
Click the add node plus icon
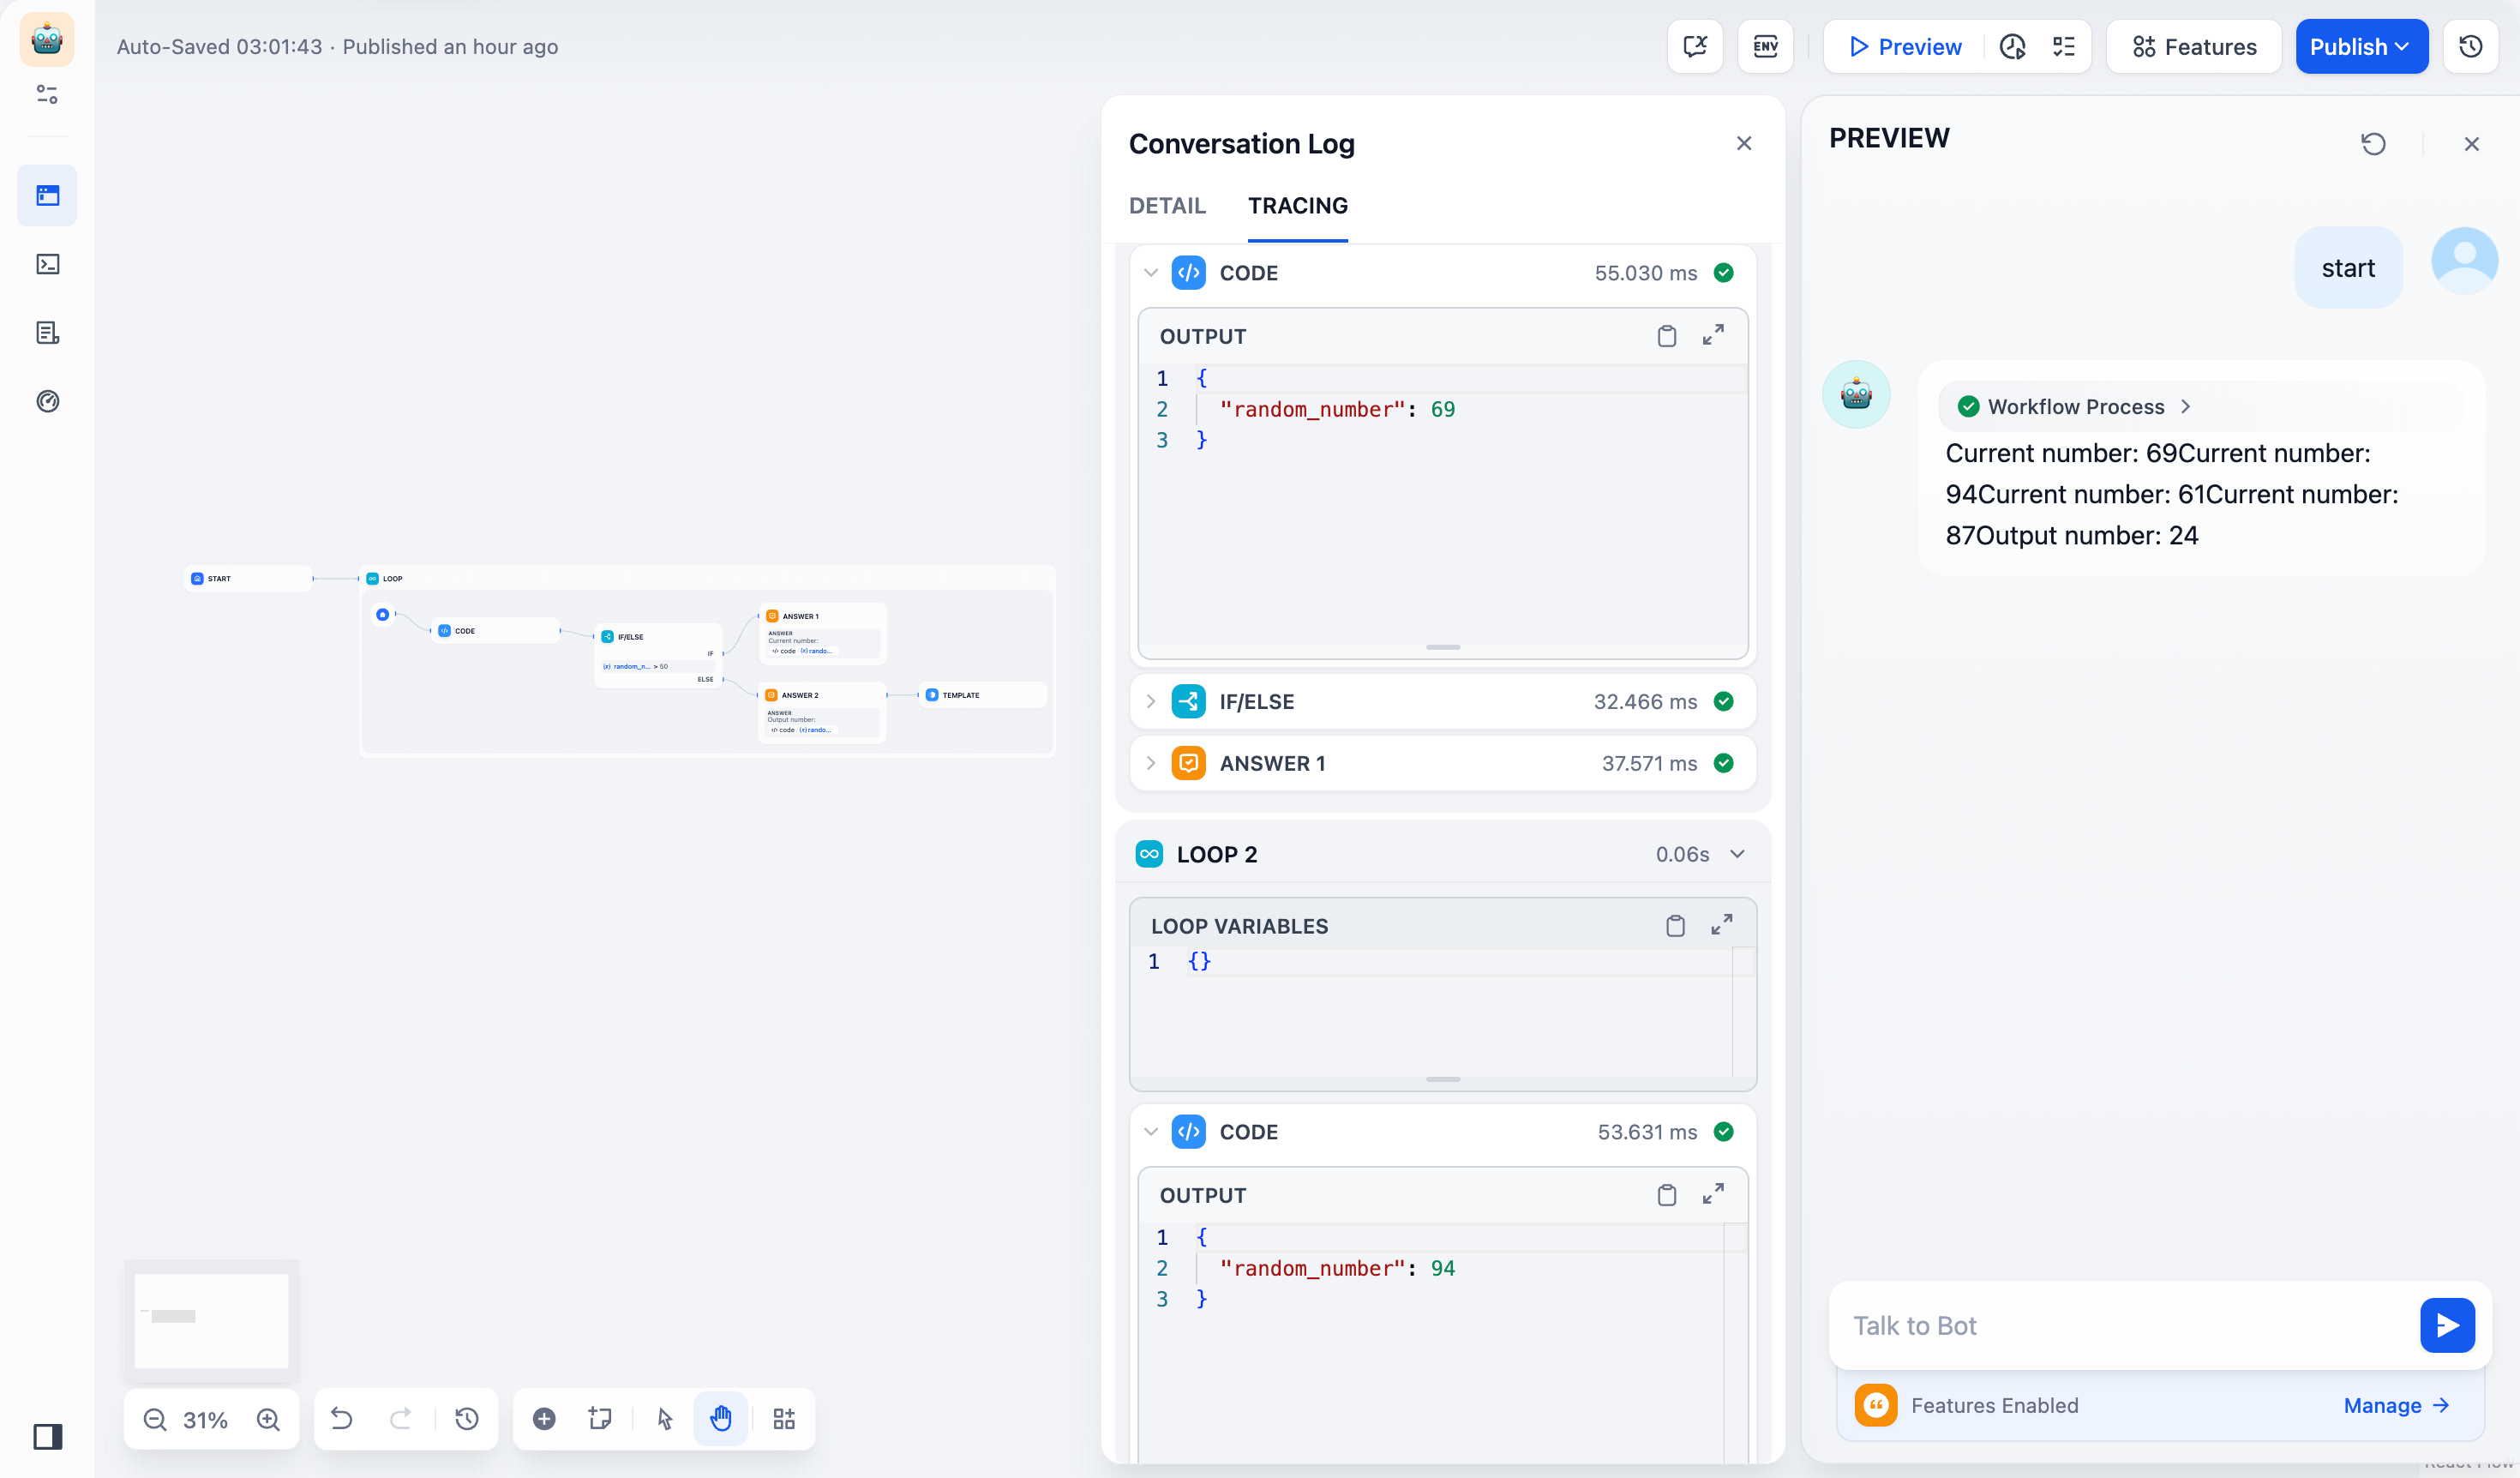pos(544,1419)
